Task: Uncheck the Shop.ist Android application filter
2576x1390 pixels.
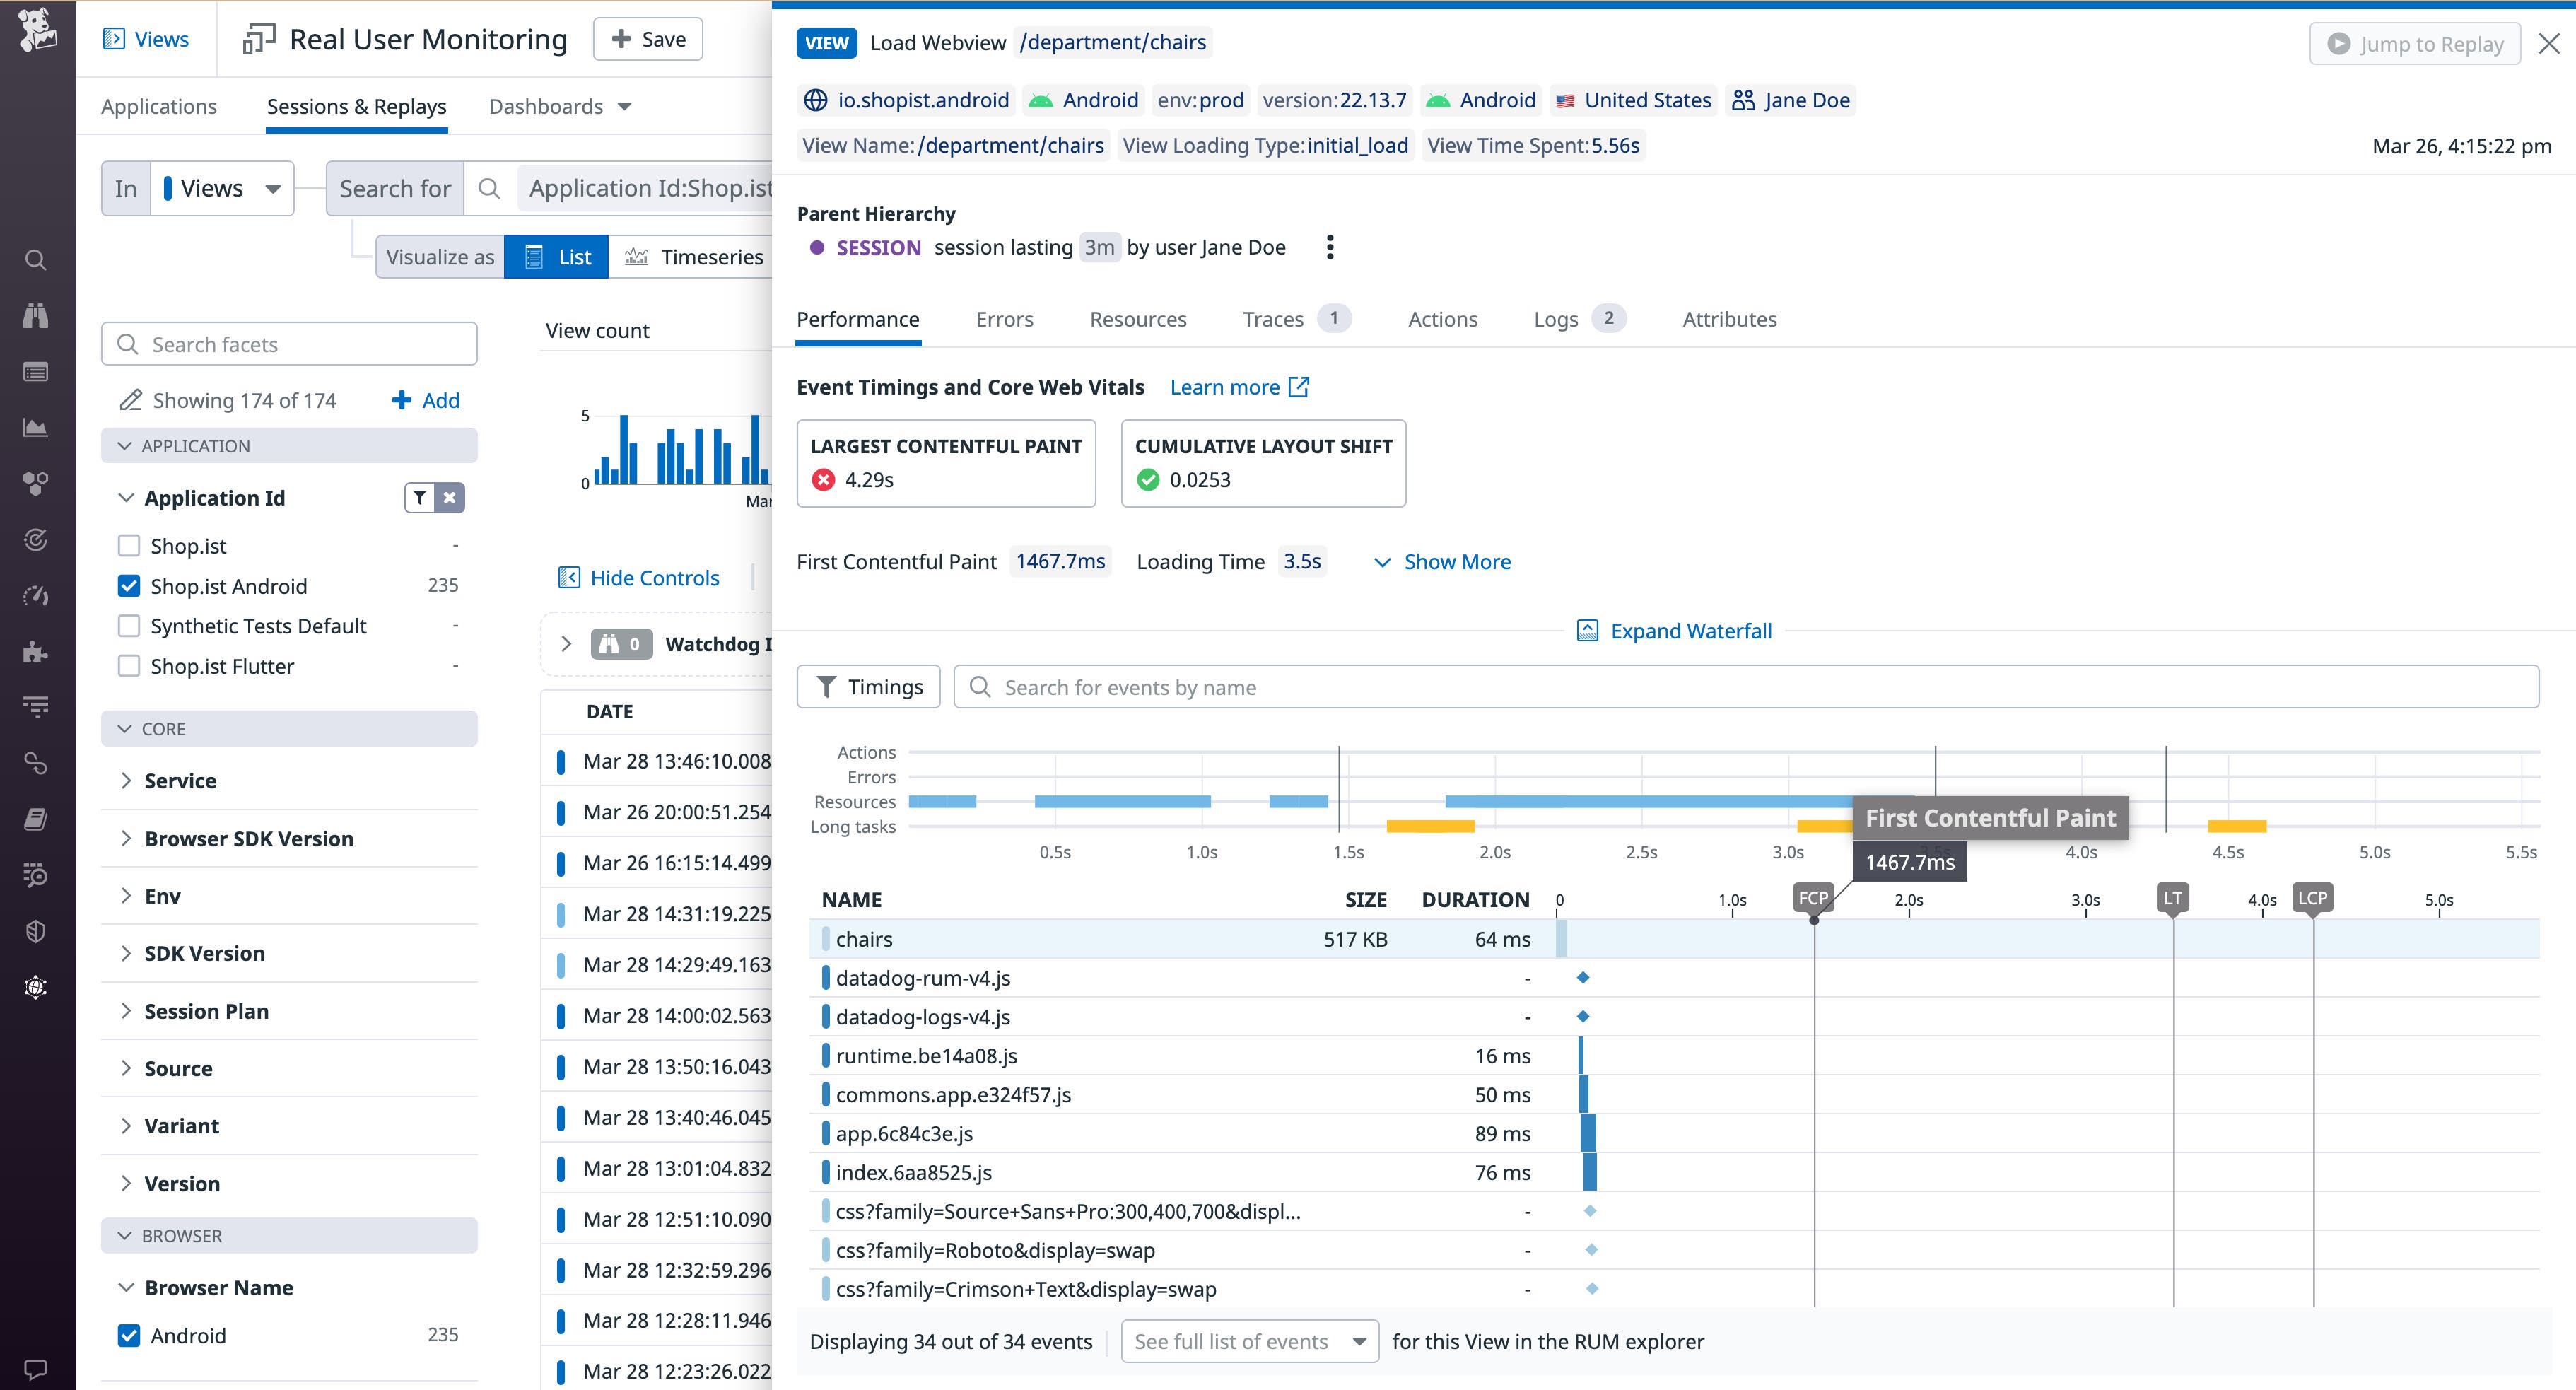Action: pyautogui.click(x=130, y=585)
